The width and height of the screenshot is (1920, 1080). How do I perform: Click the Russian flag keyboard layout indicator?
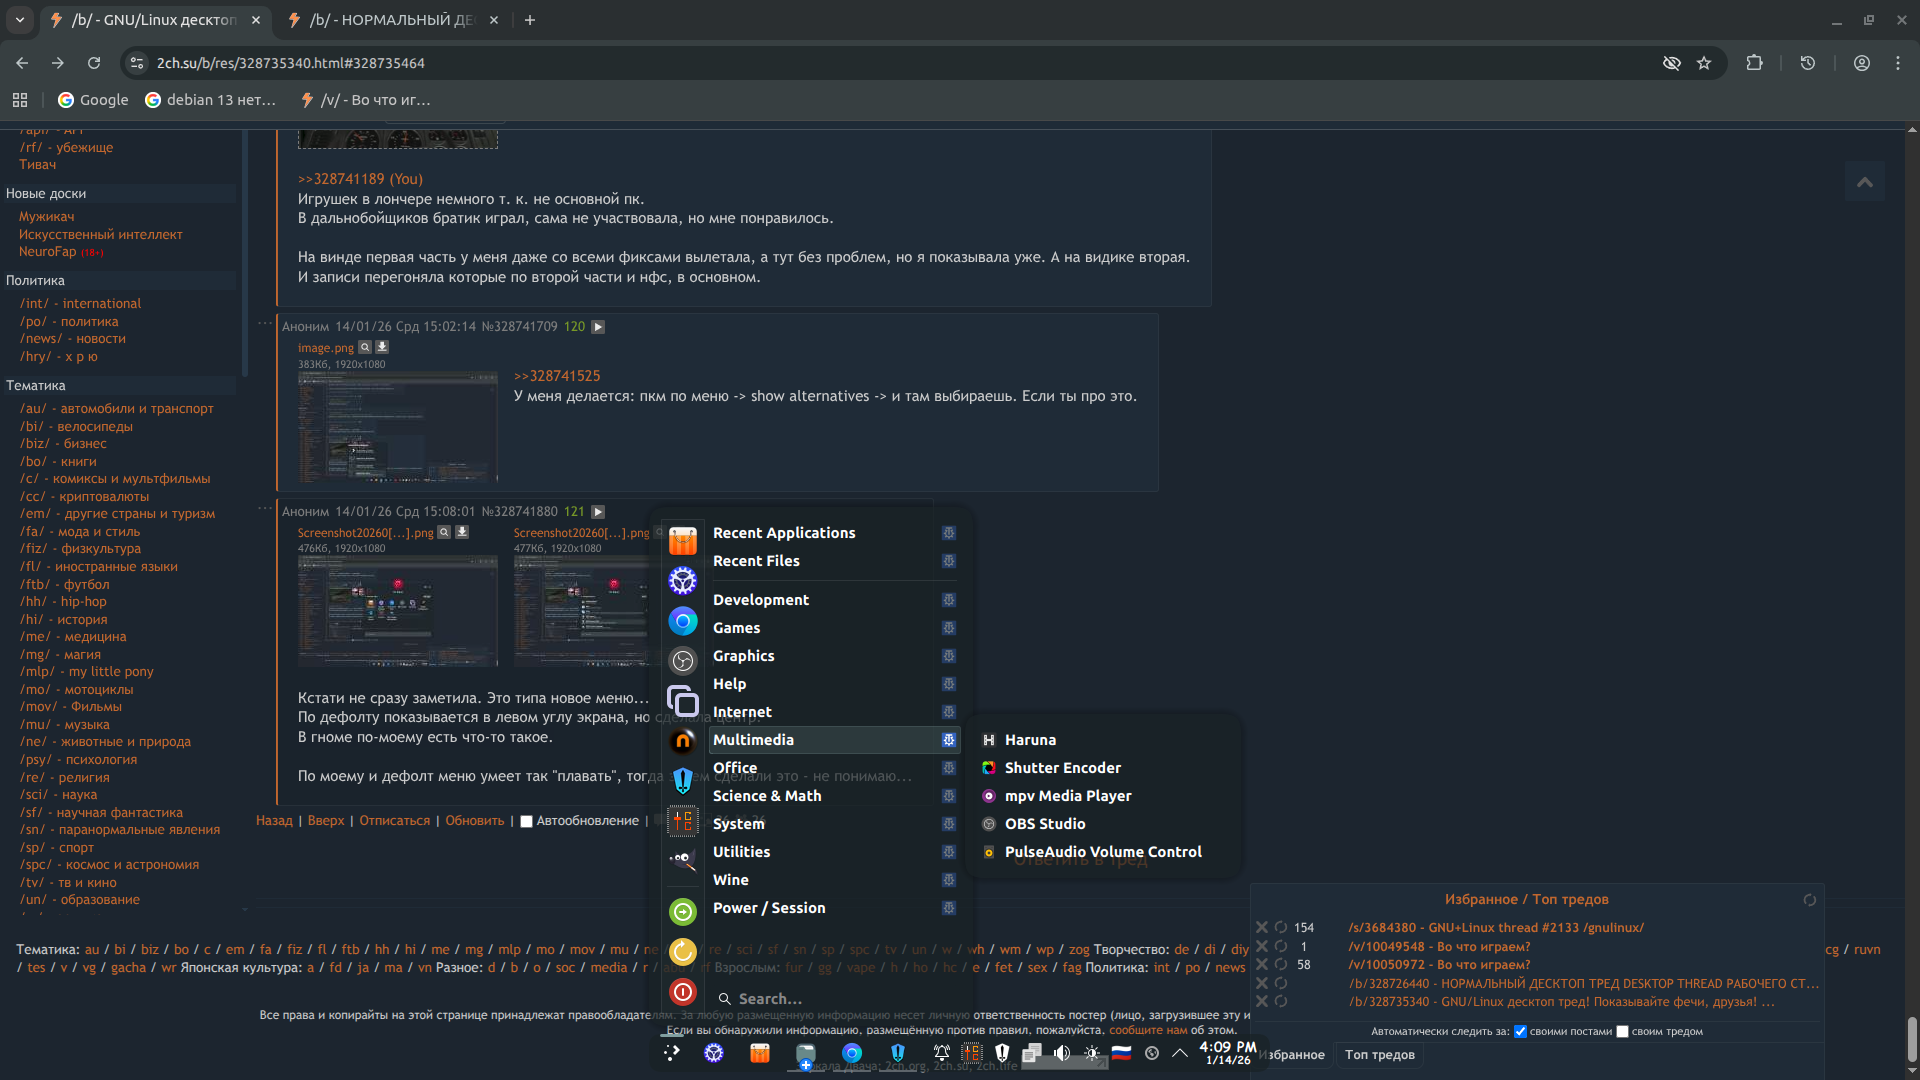coord(1121,1053)
